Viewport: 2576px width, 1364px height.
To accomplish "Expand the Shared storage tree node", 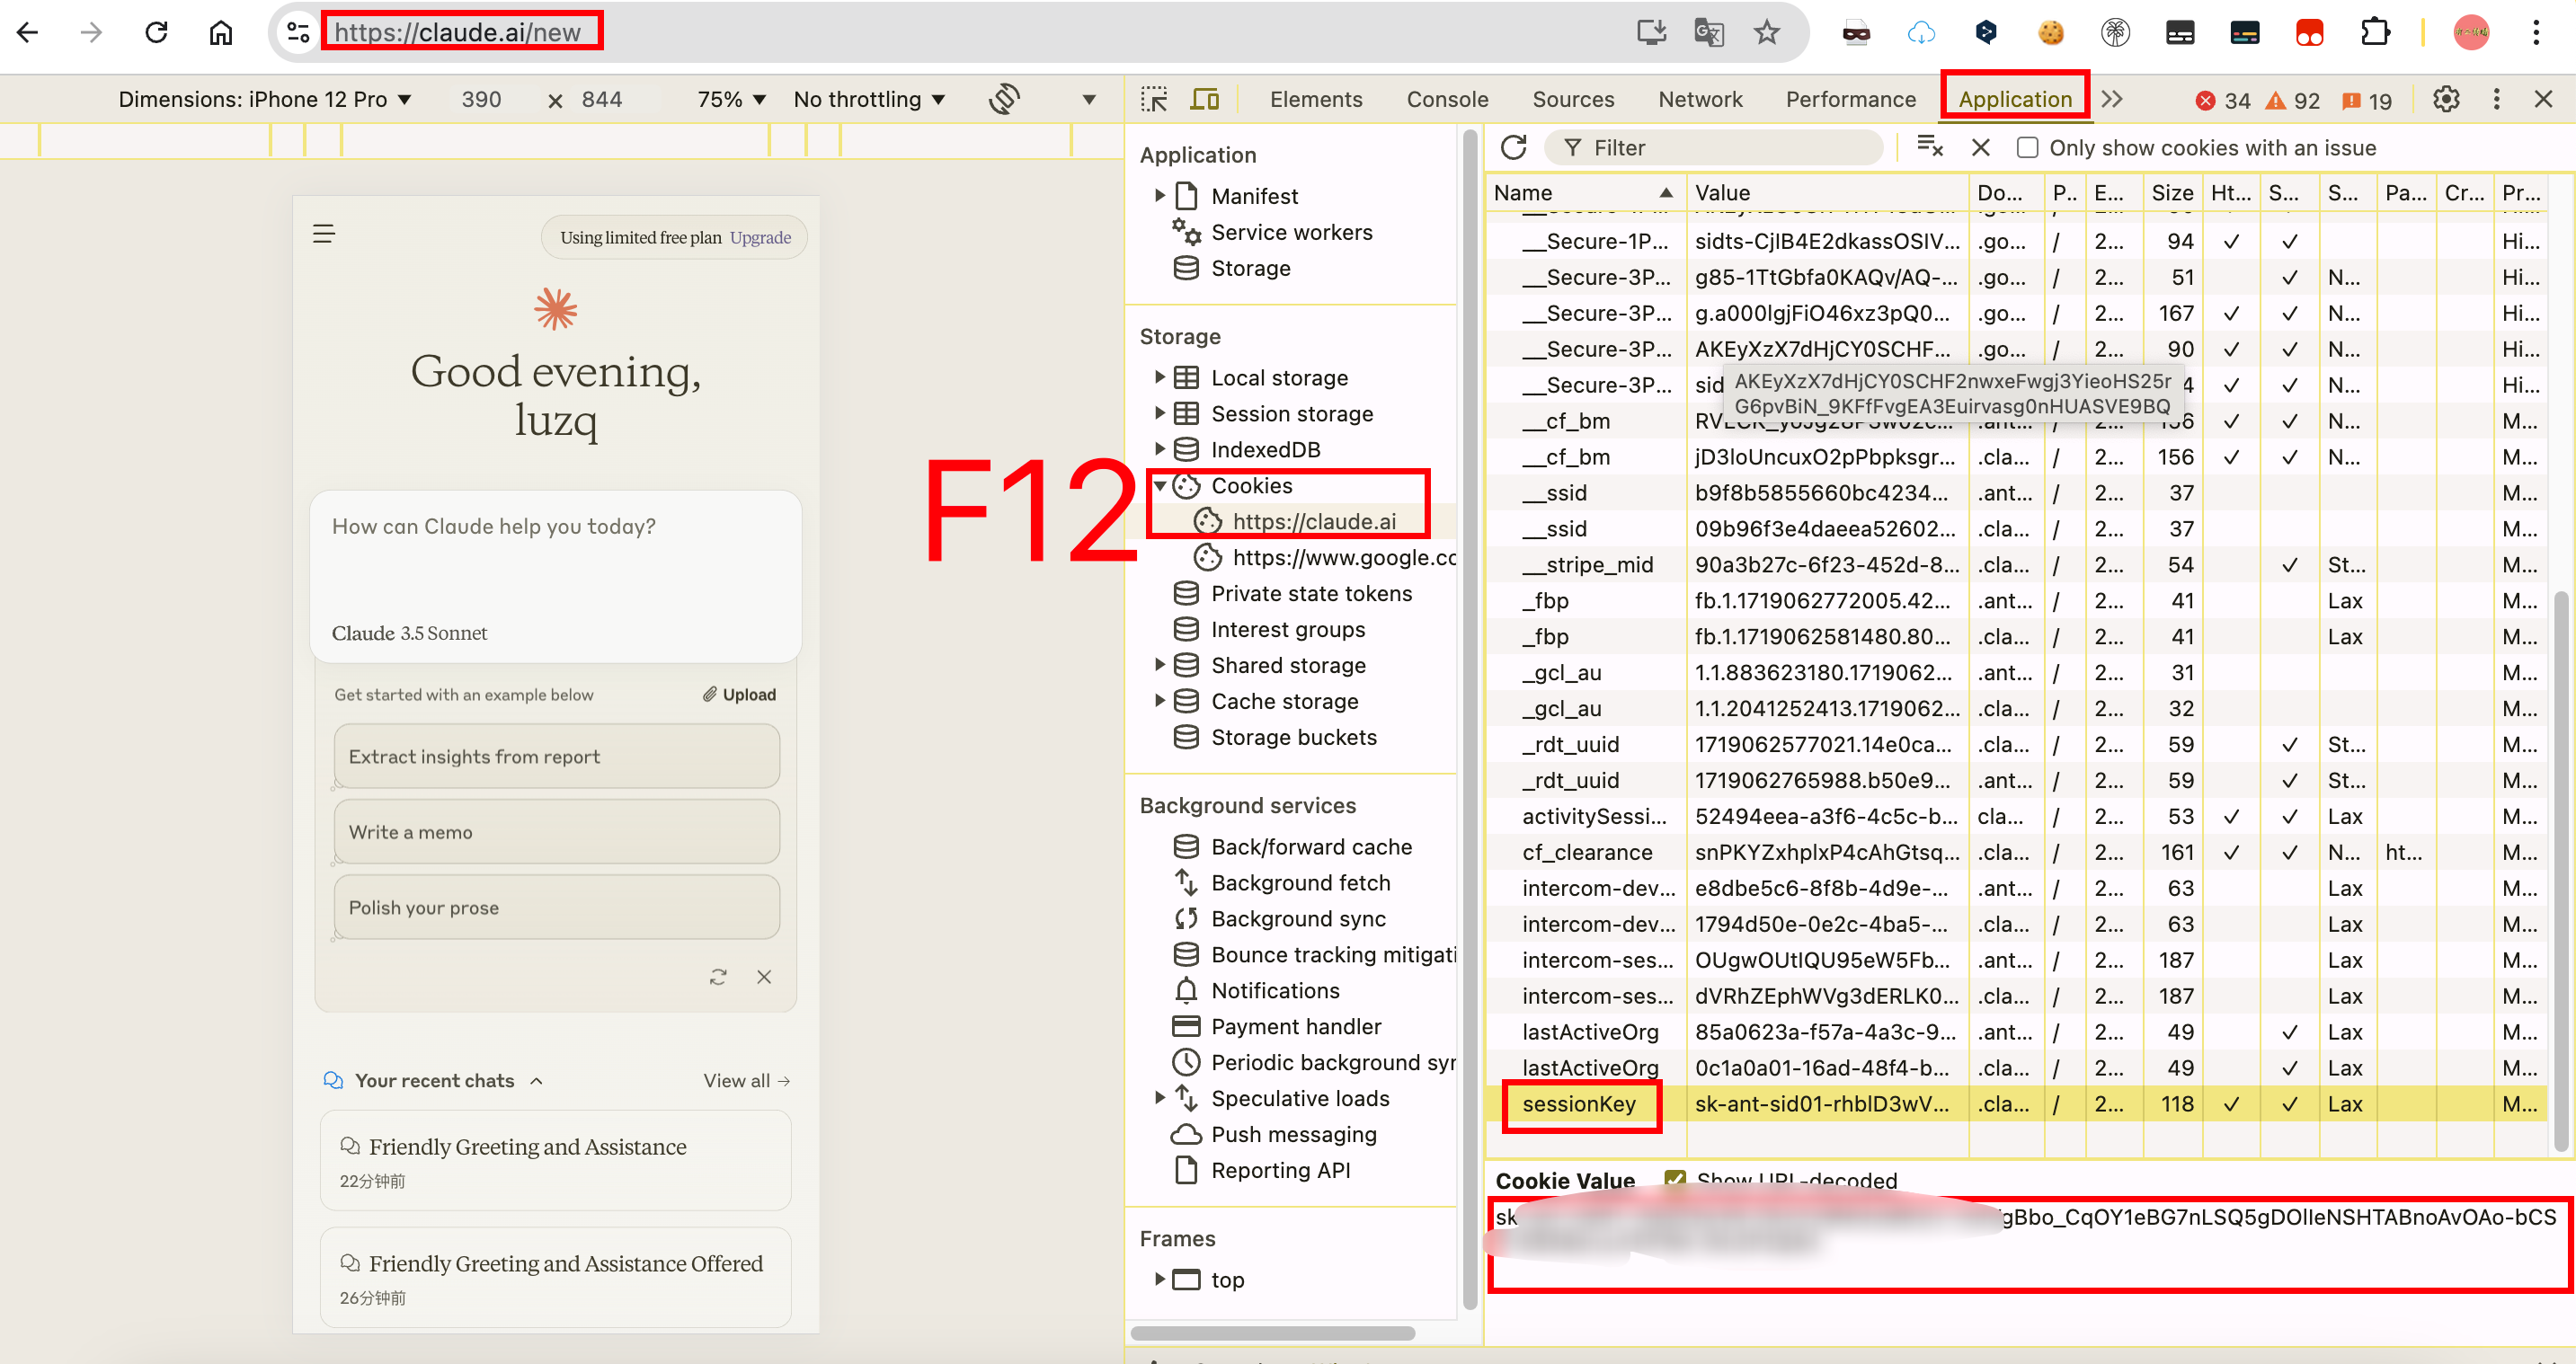I will point(1159,665).
